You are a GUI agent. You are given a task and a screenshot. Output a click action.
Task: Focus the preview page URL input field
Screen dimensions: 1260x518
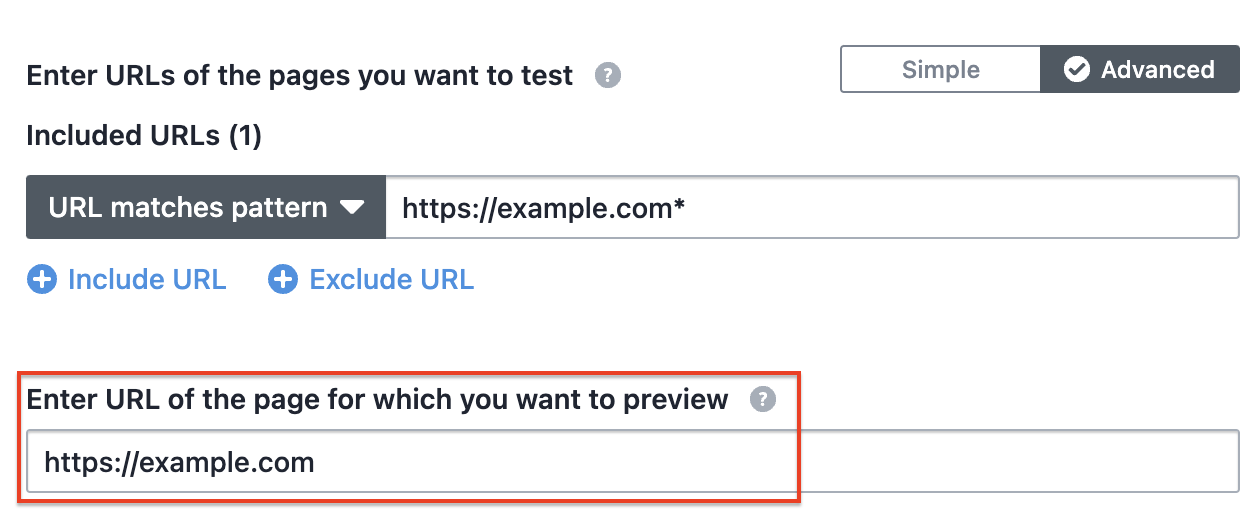(x=633, y=461)
